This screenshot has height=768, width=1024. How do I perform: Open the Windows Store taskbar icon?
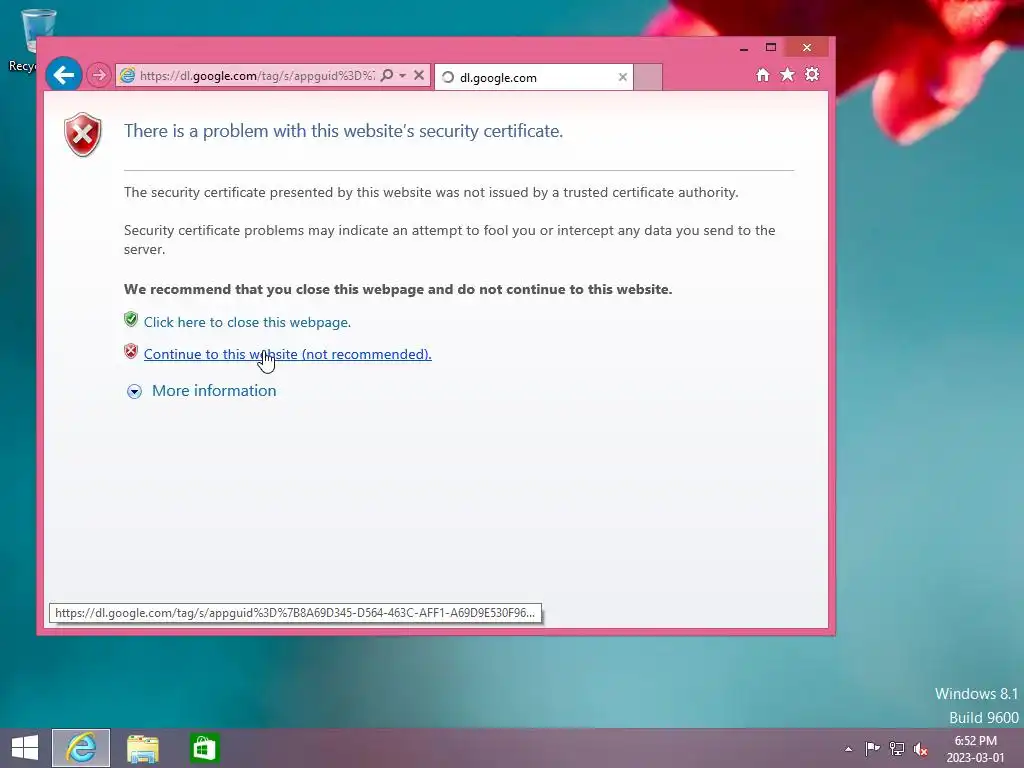click(x=204, y=748)
